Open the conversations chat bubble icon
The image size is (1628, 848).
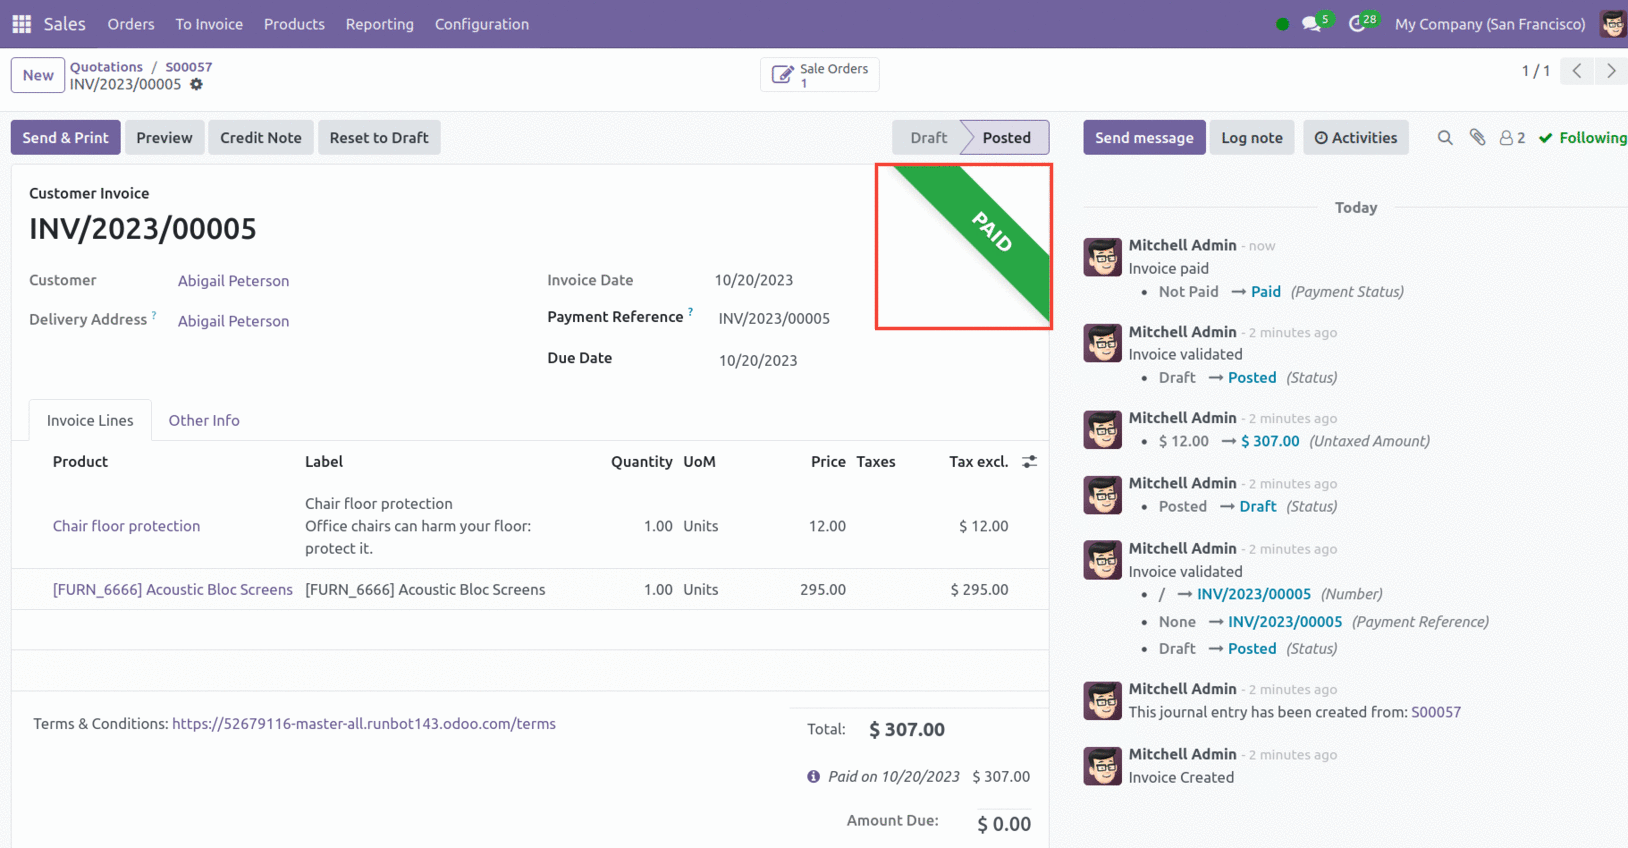[1311, 24]
